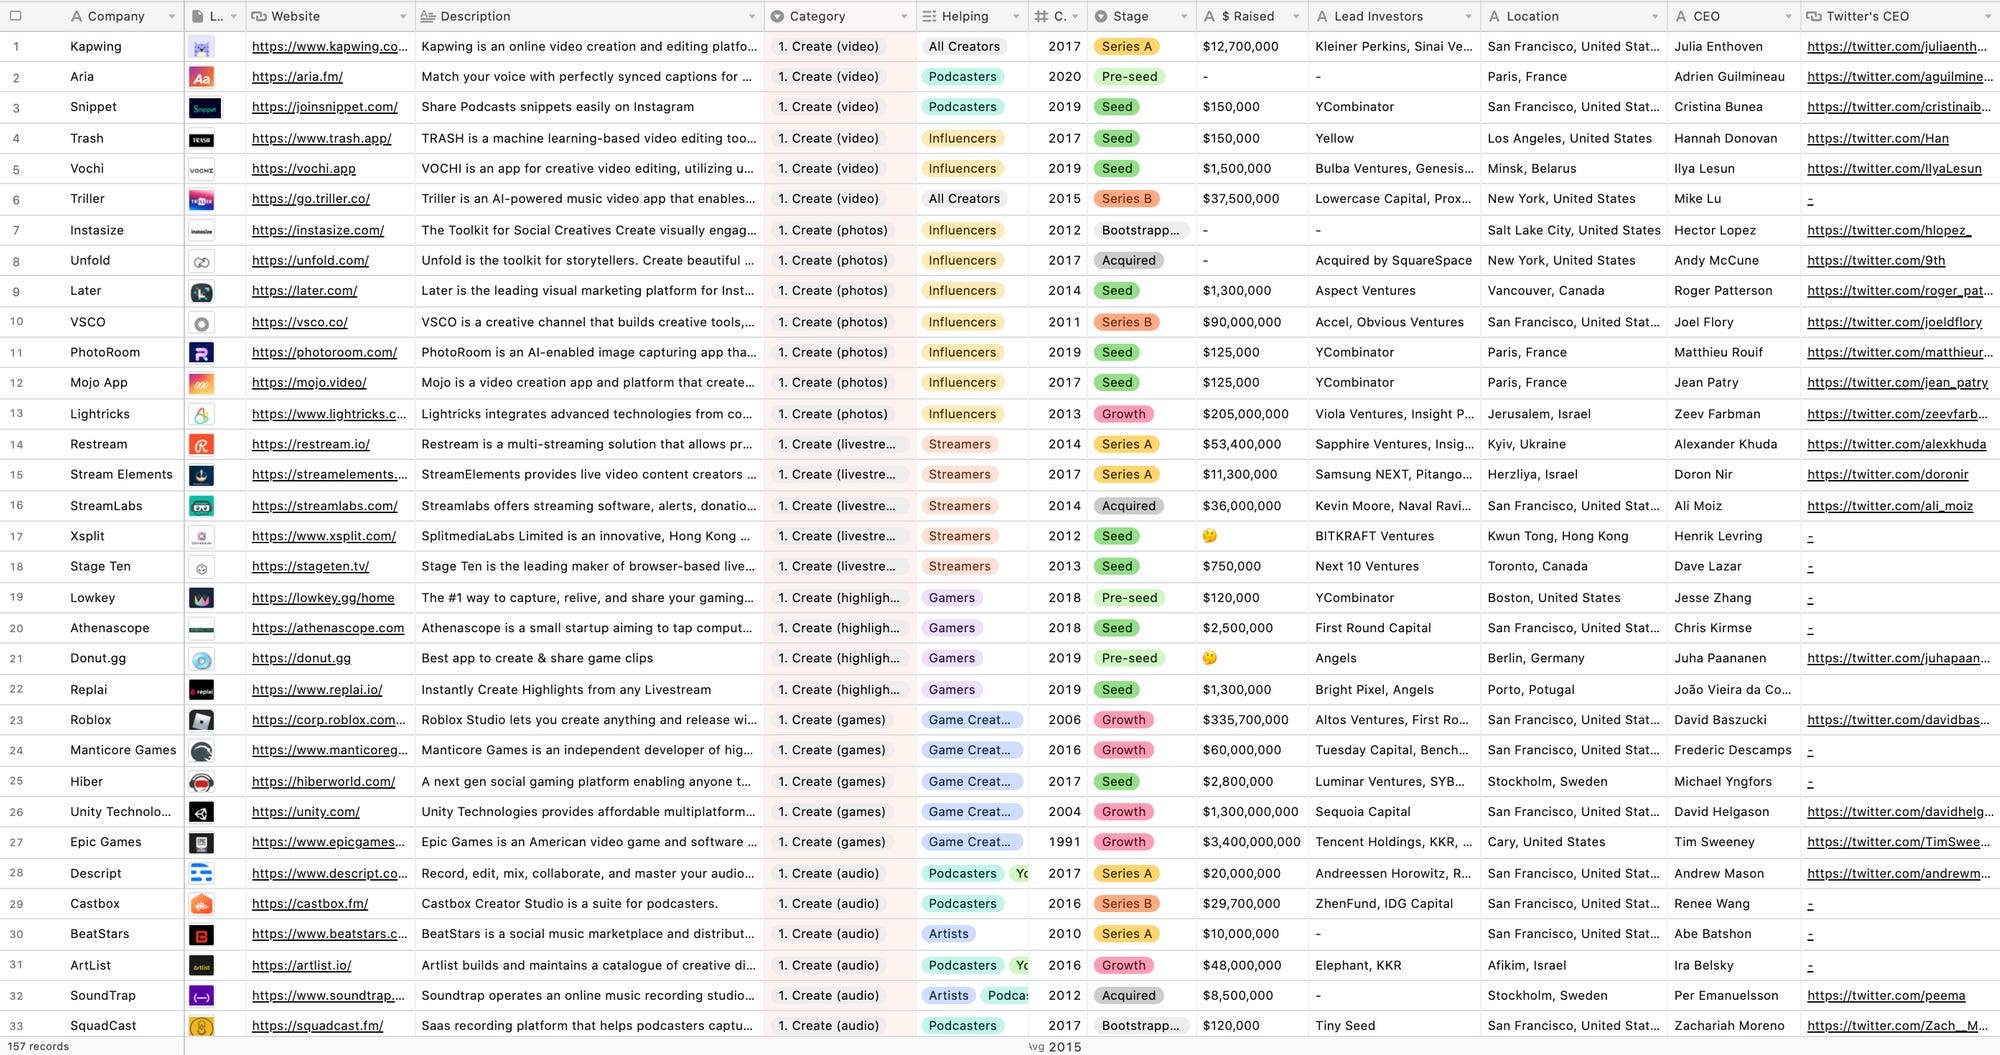
Task: Click the Lowkey logo thumbnail
Action: (202, 599)
